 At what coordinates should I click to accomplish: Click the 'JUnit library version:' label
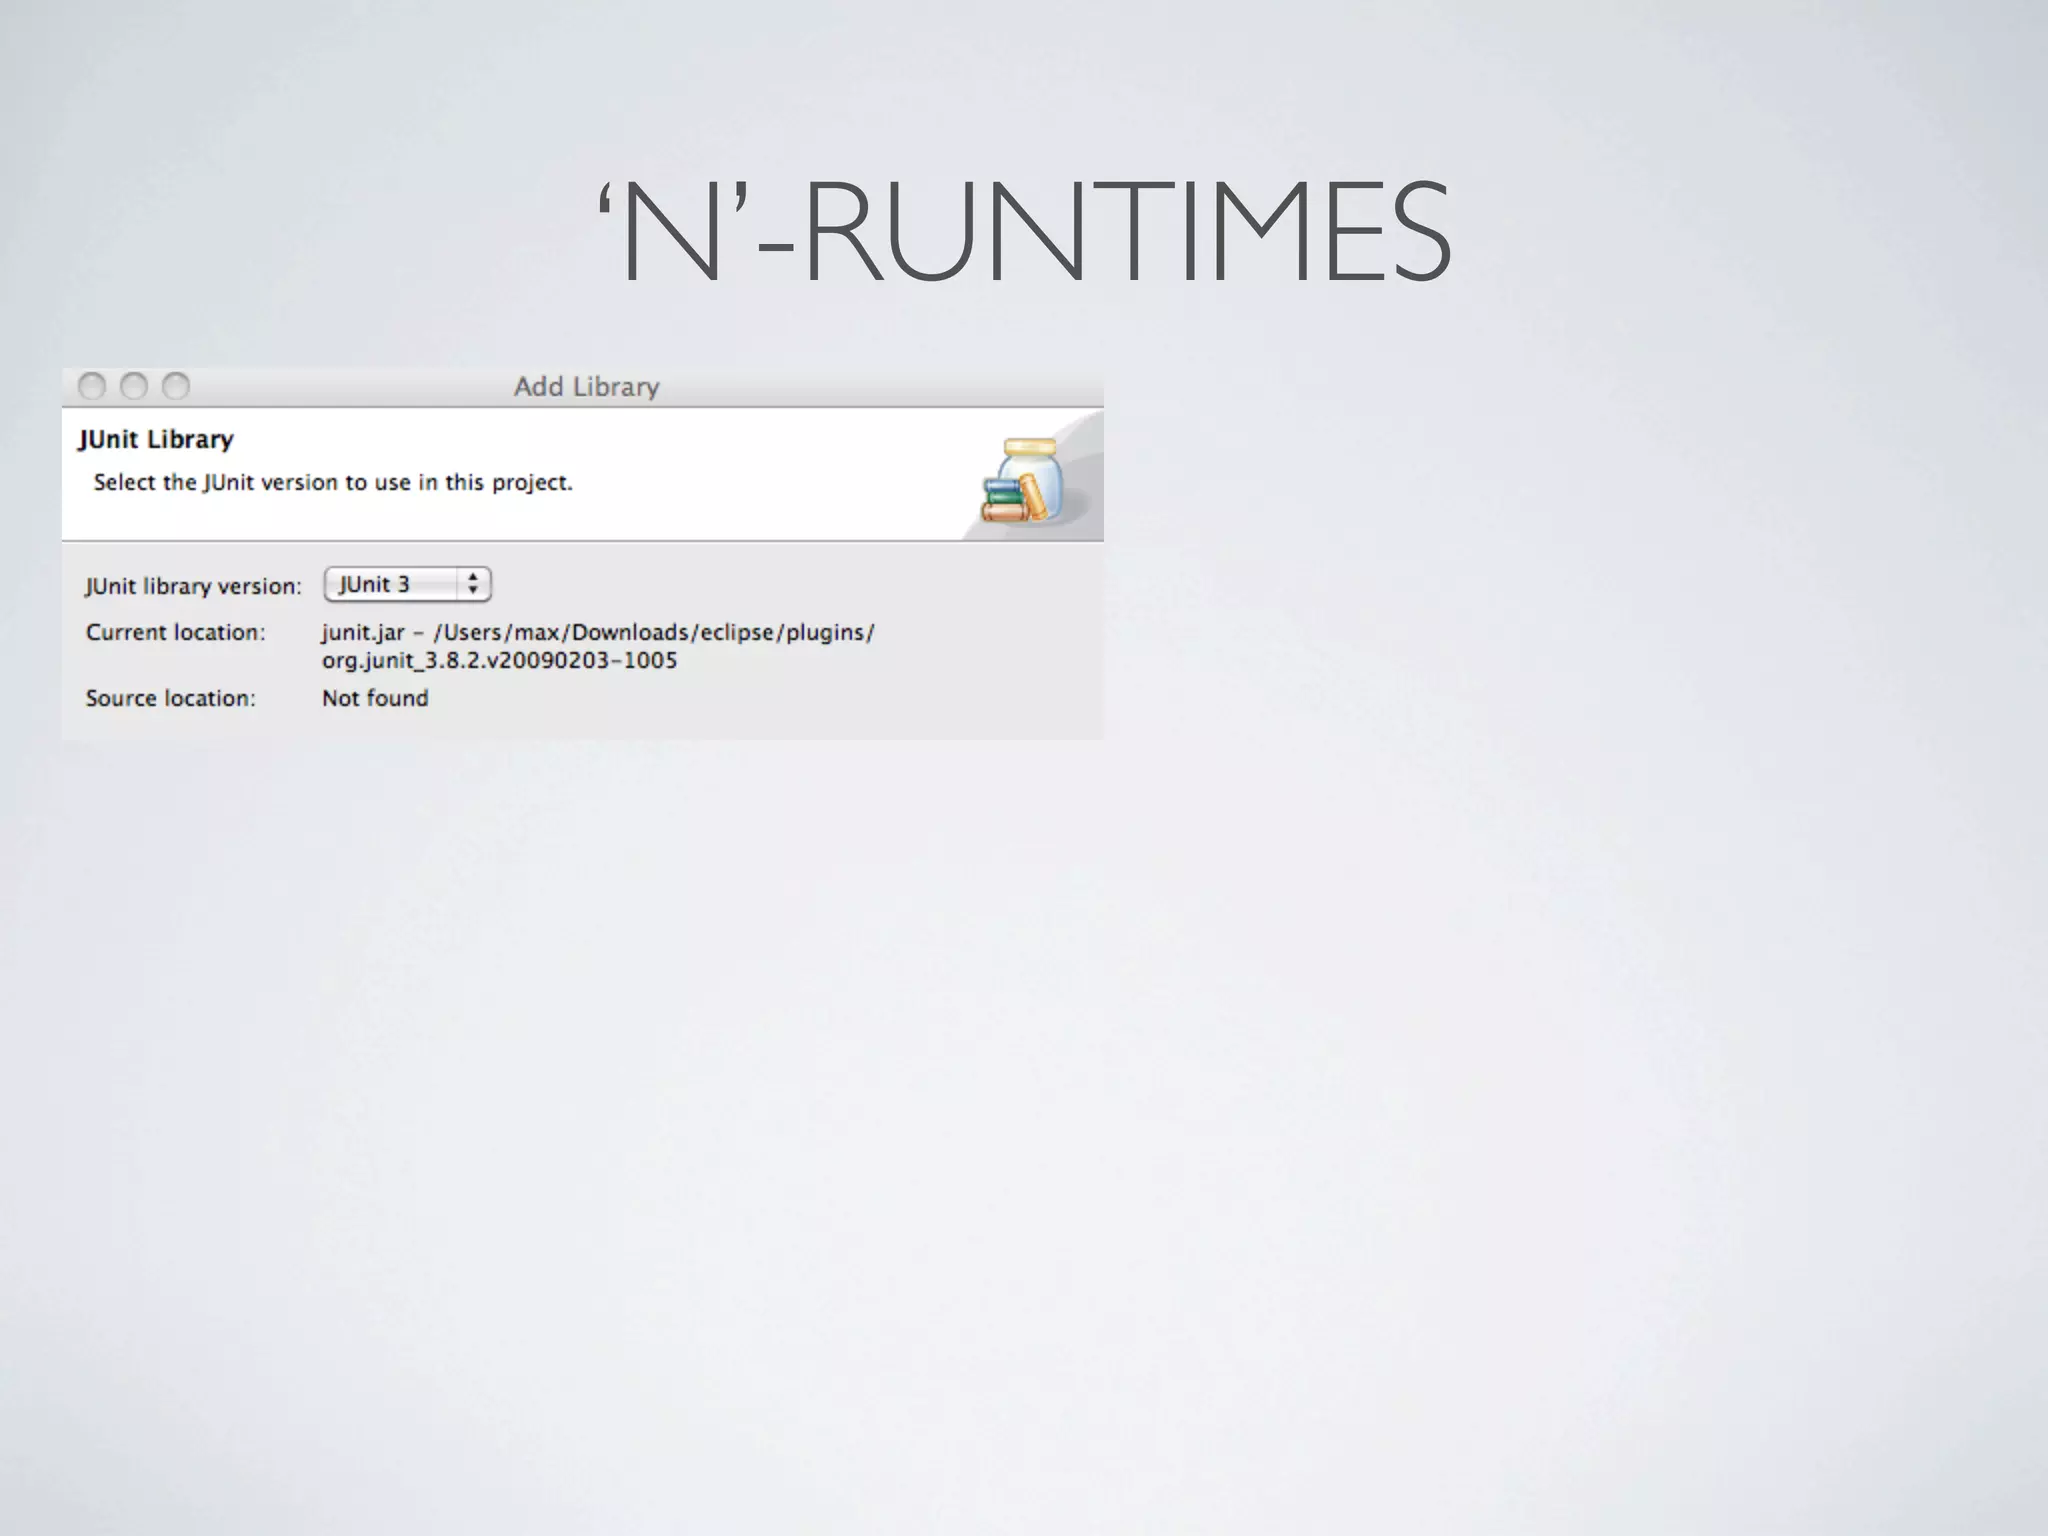[193, 587]
